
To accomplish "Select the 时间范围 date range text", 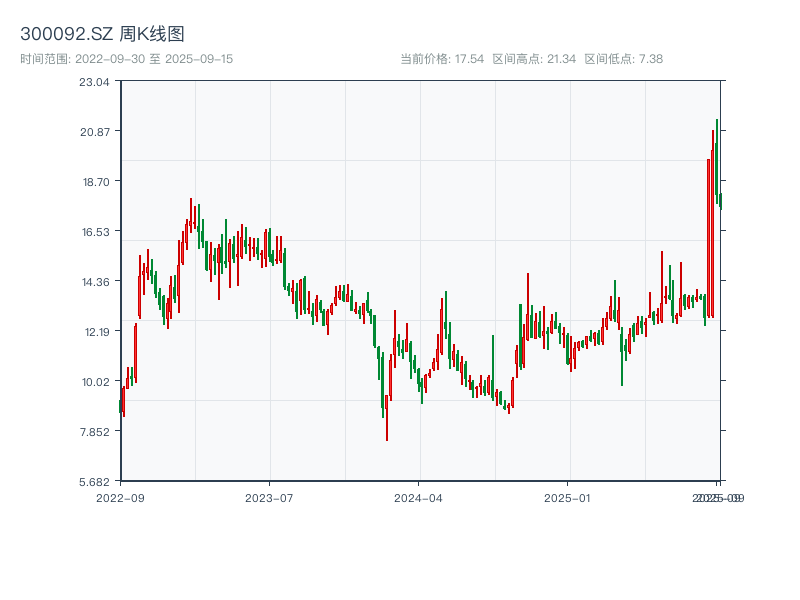I will pos(126,59).
